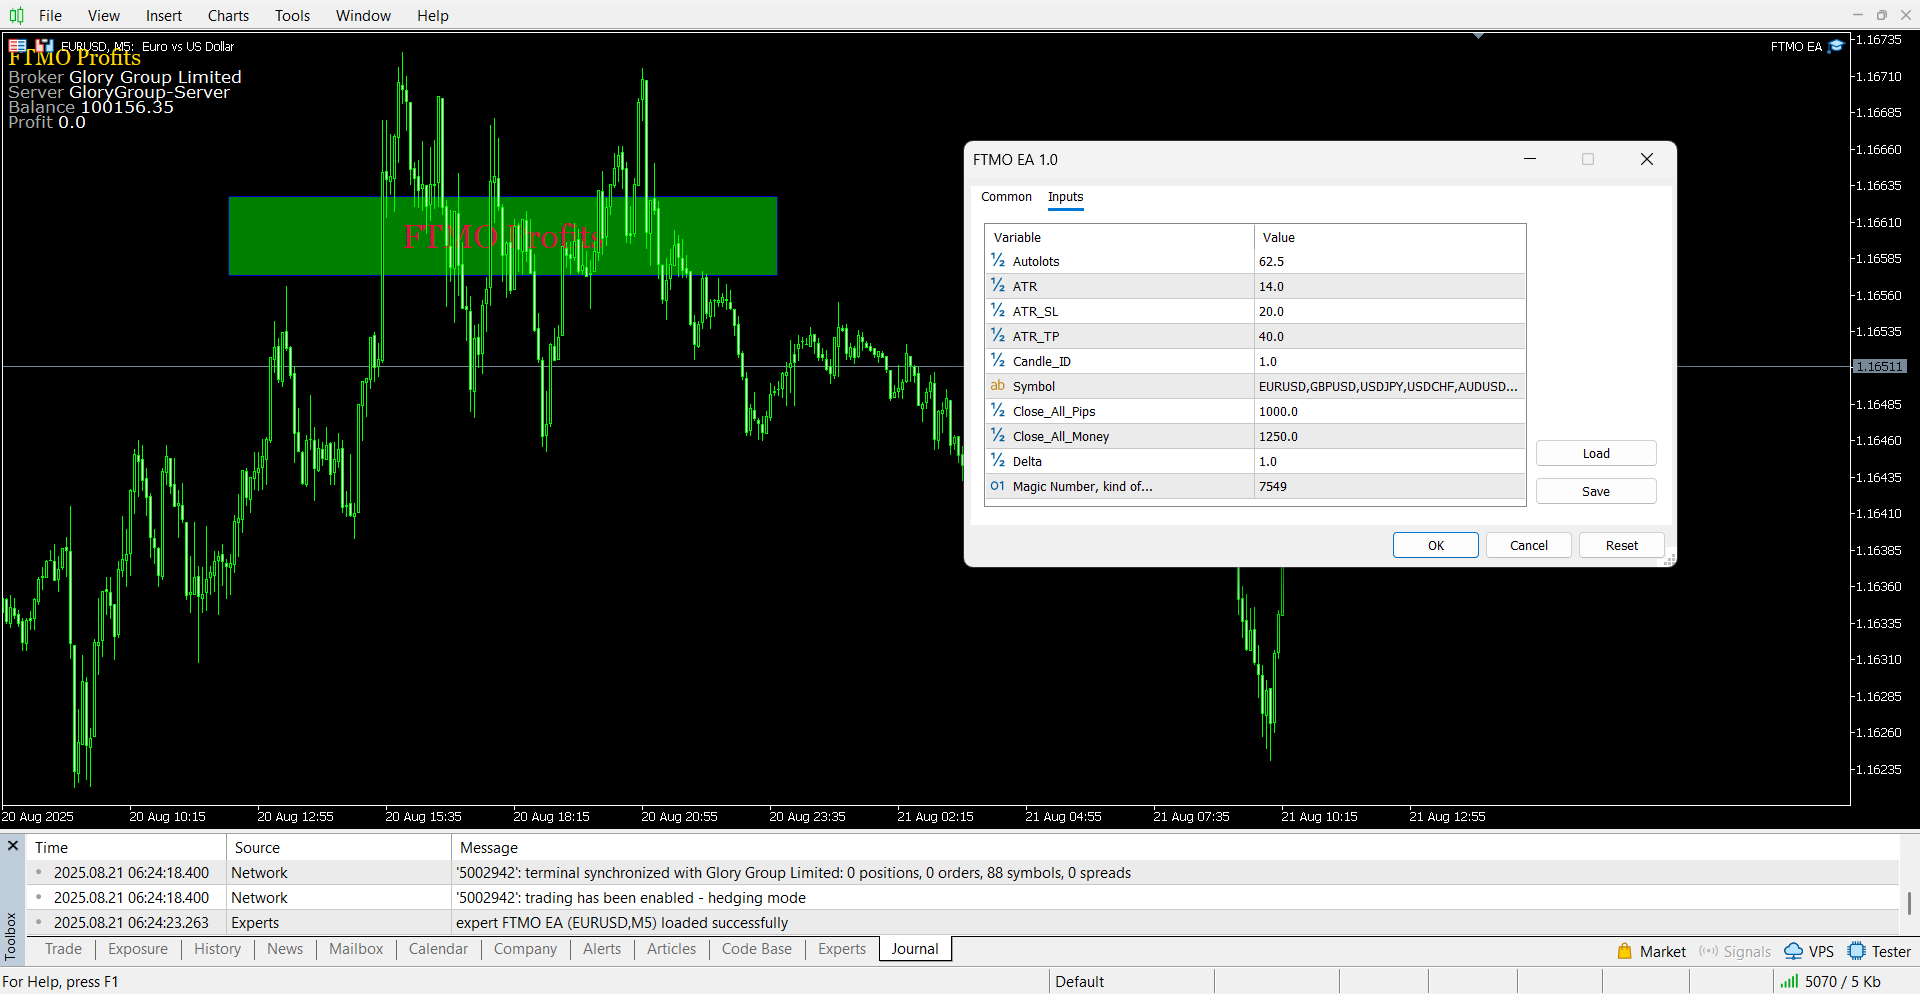Open the Tools menu

point(293,15)
